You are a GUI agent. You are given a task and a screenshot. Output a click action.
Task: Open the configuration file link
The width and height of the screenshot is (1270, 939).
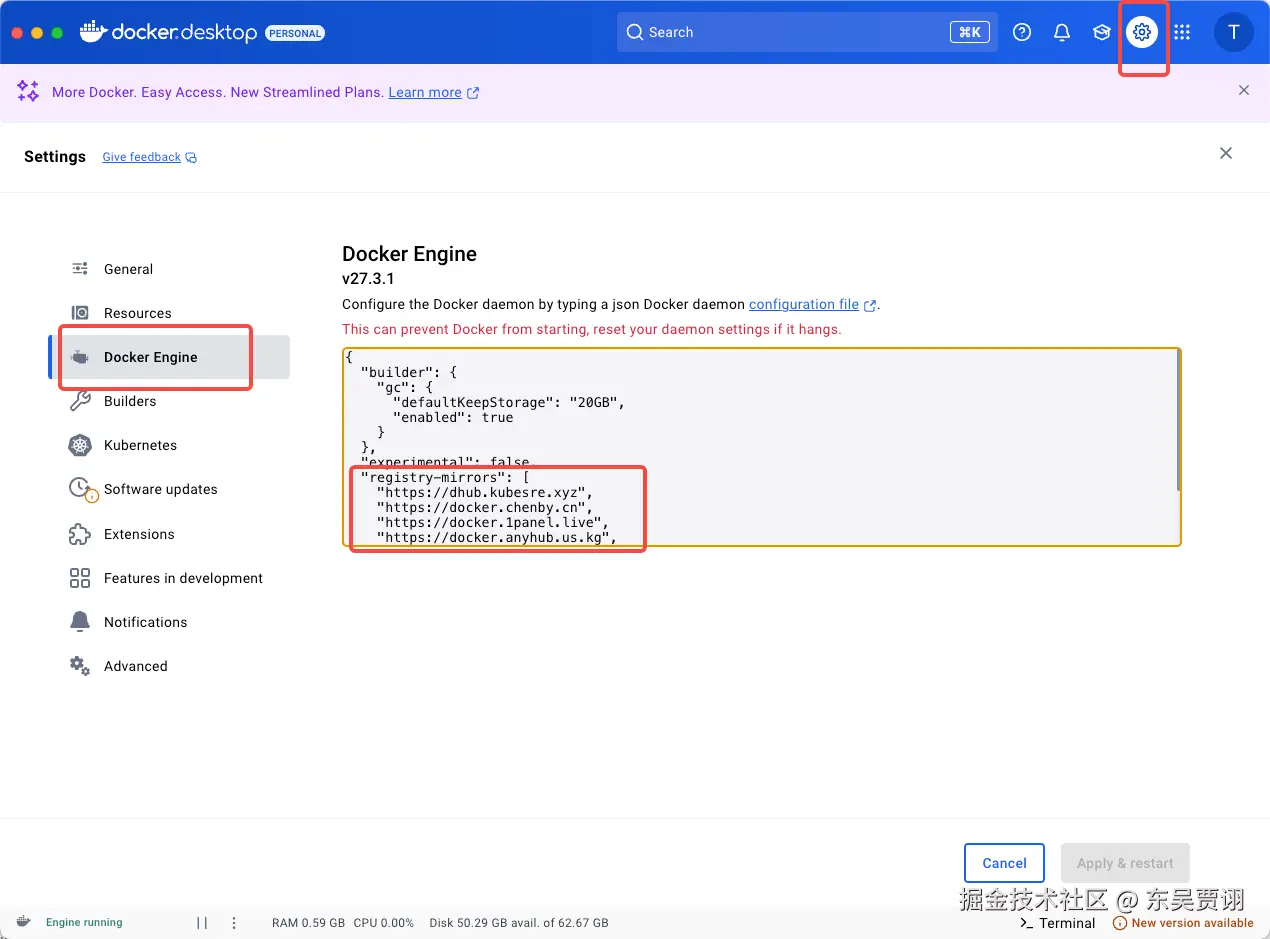(x=804, y=304)
